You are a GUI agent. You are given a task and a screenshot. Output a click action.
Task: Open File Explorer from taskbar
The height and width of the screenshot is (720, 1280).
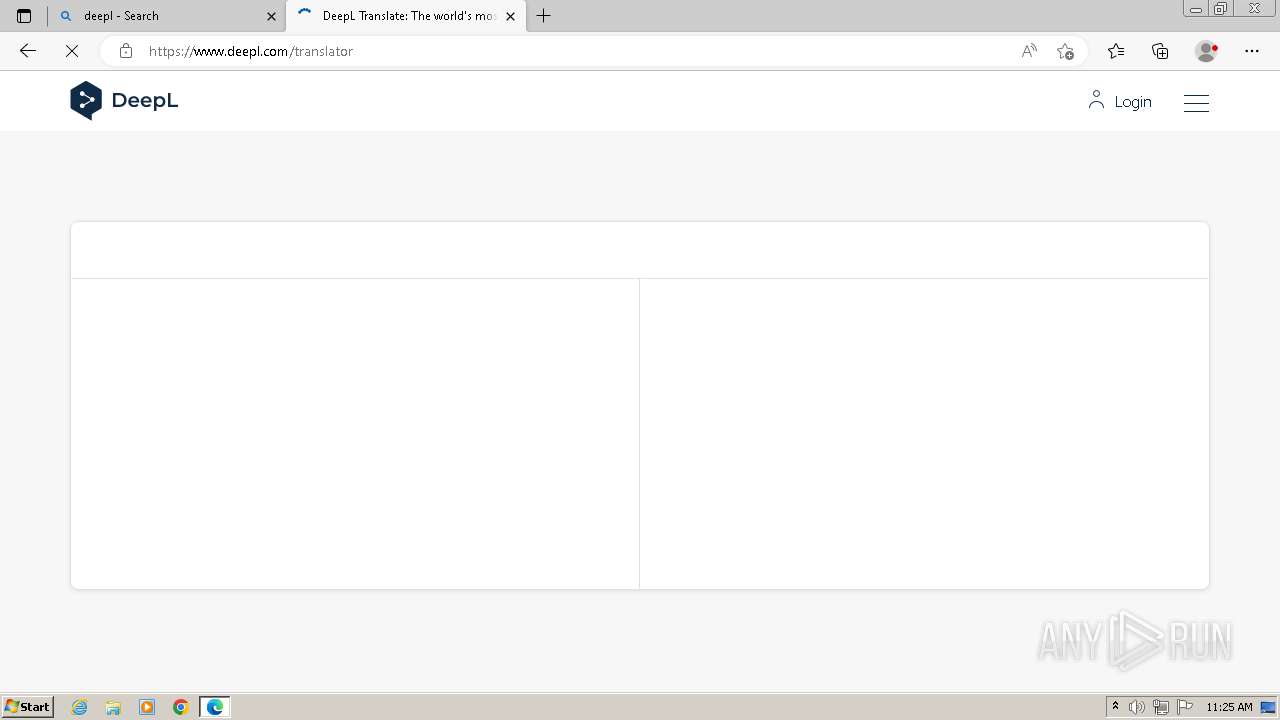(x=113, y=707)
